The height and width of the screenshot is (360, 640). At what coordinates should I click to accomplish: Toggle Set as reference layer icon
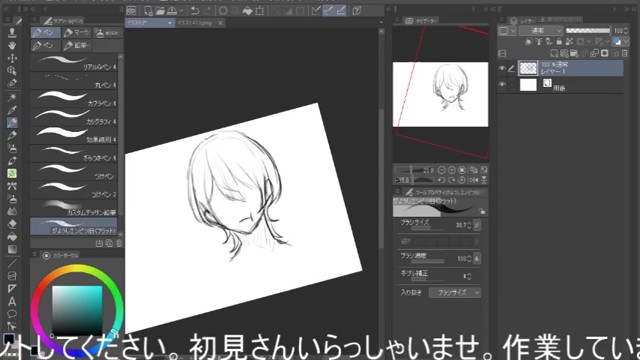[539, 42]
